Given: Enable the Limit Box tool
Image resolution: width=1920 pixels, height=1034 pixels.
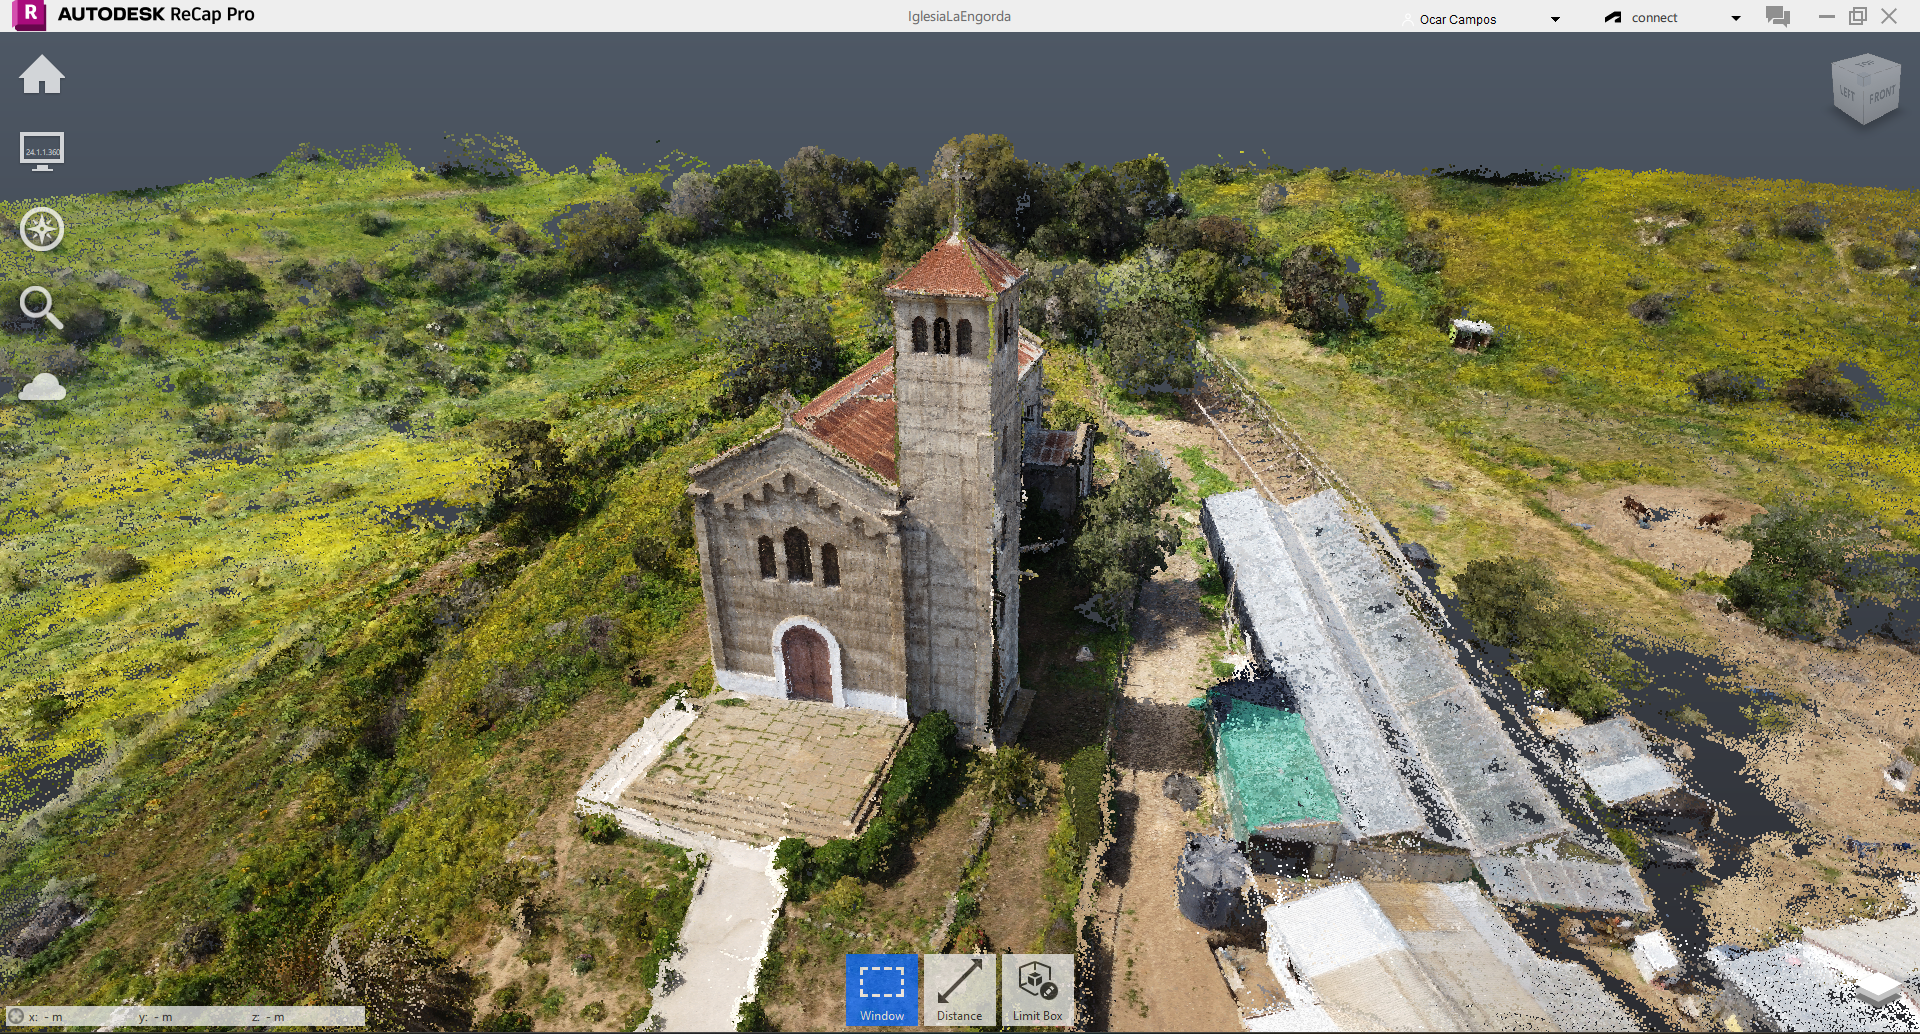Looking at the screenshot, I should pos(1037,989).
